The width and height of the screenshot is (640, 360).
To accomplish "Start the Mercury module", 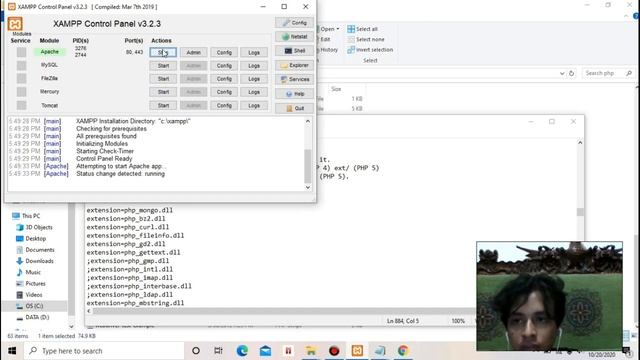I will [x=163, y=92].
